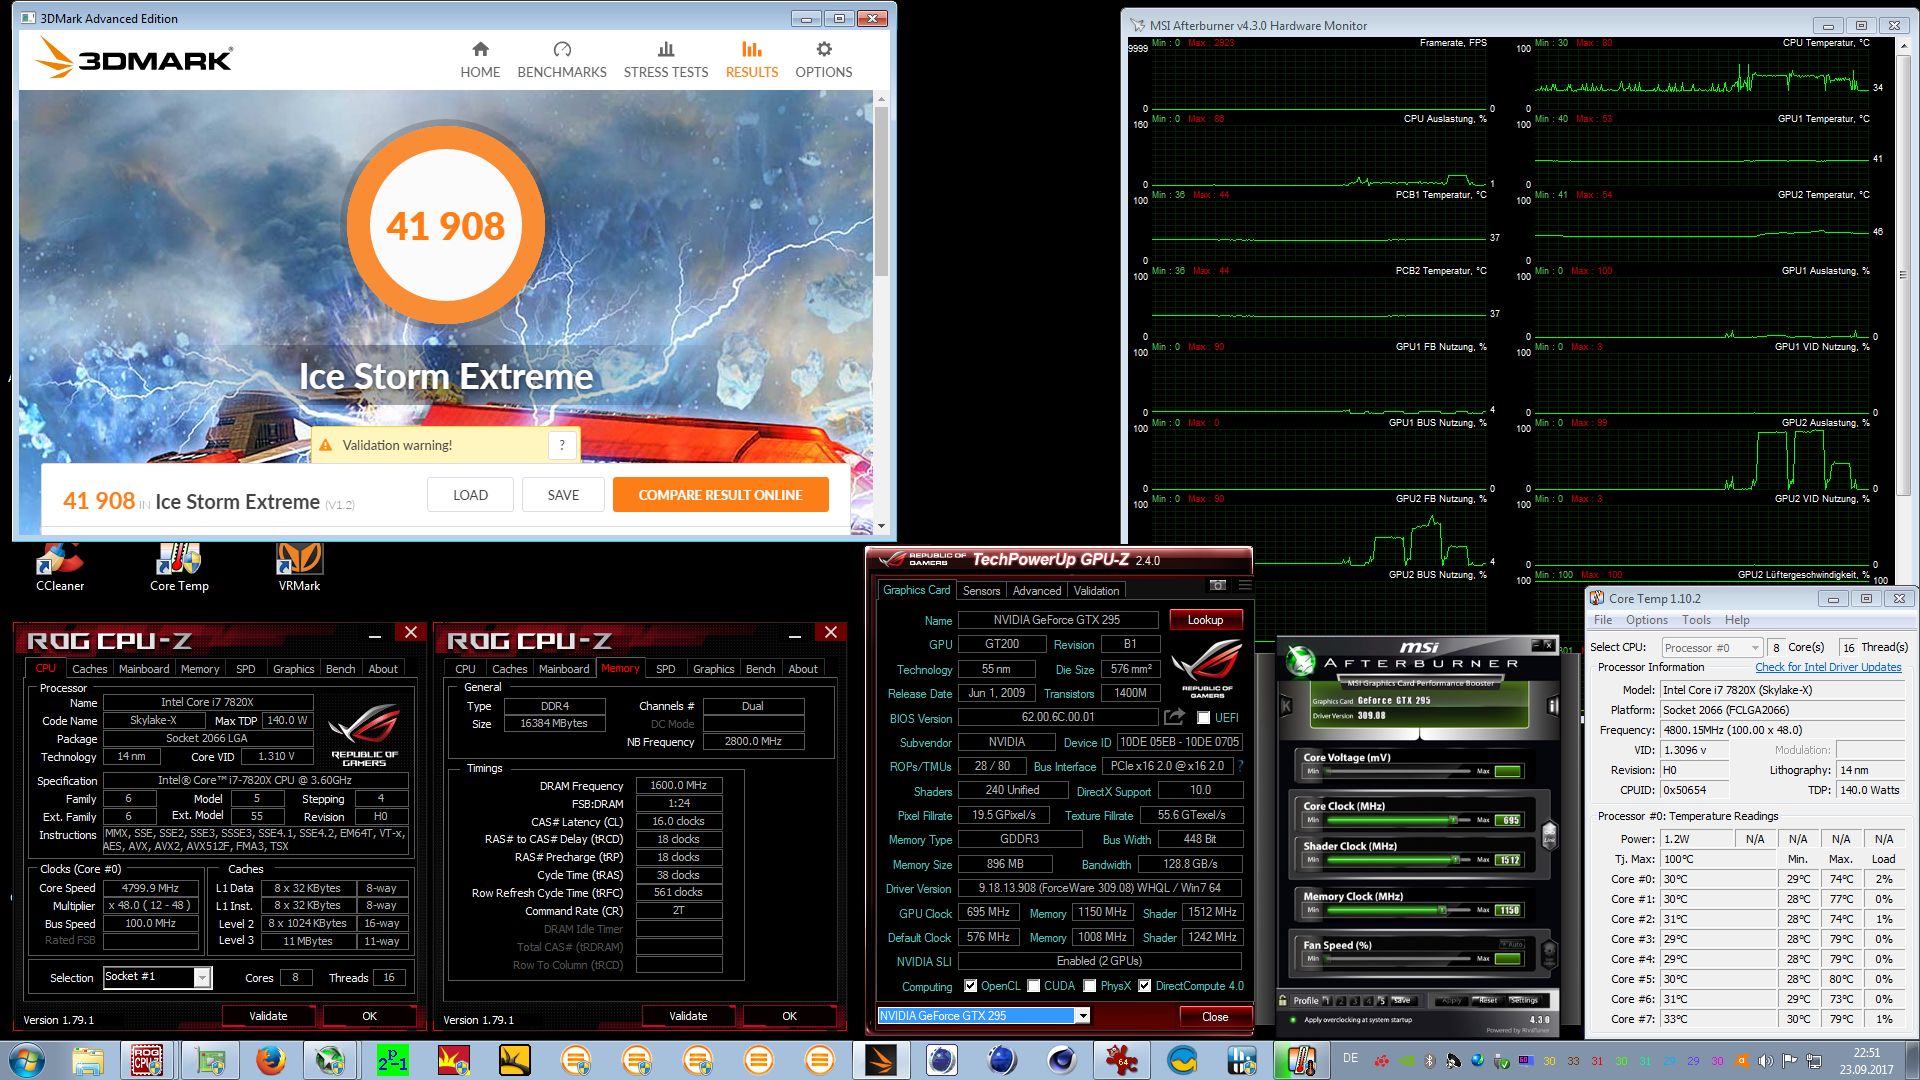Click the 3DMark SAVE button
This screenshot has height=1080, width=1920.
click(x=563, y=495)
